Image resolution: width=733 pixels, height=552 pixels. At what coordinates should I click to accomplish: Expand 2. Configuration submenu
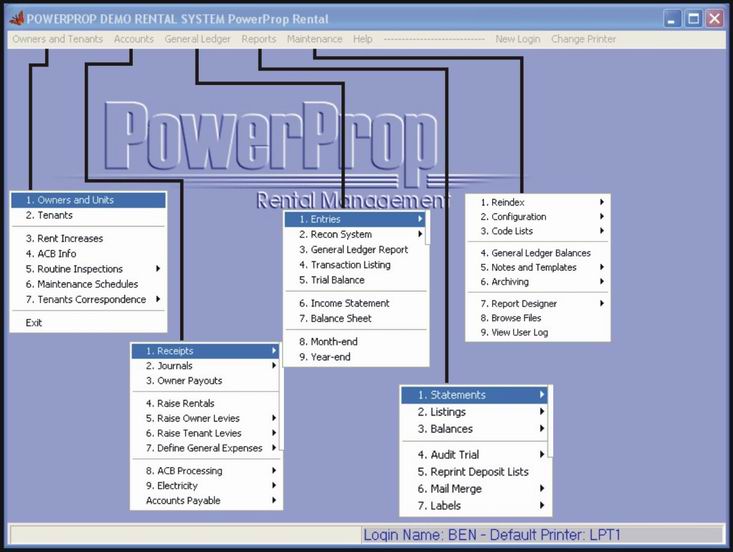coord(538,217)
